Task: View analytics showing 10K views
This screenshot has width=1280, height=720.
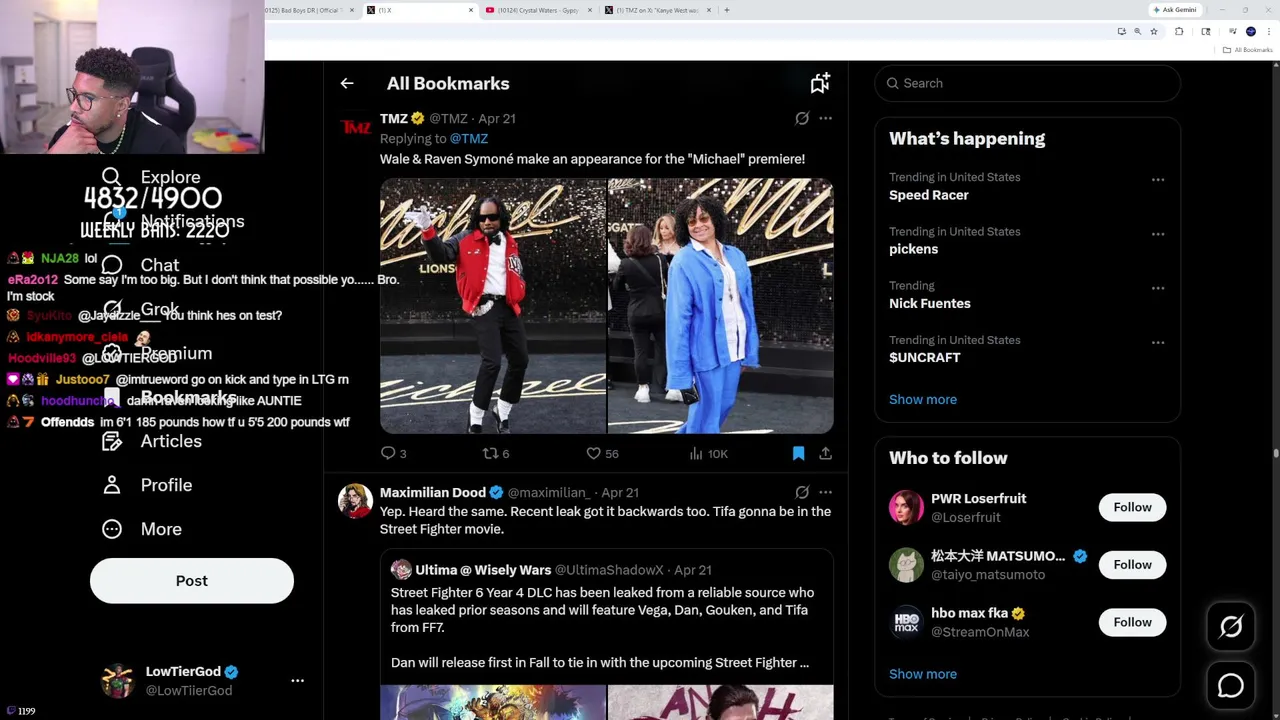Action: (x=708, y=453)
